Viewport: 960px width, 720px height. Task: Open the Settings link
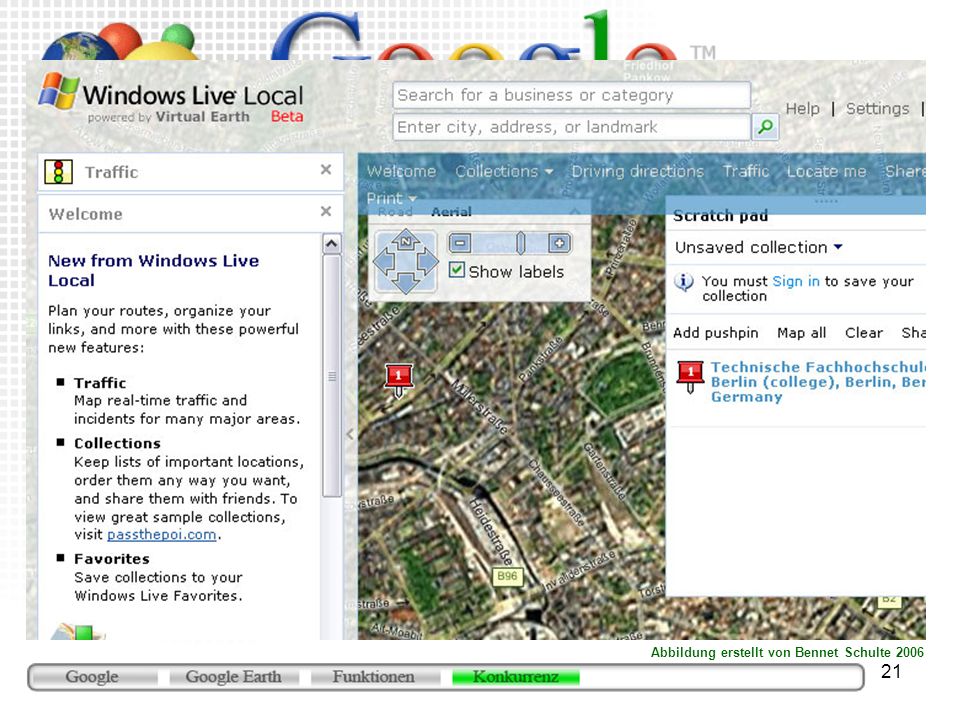coord(877,109)
